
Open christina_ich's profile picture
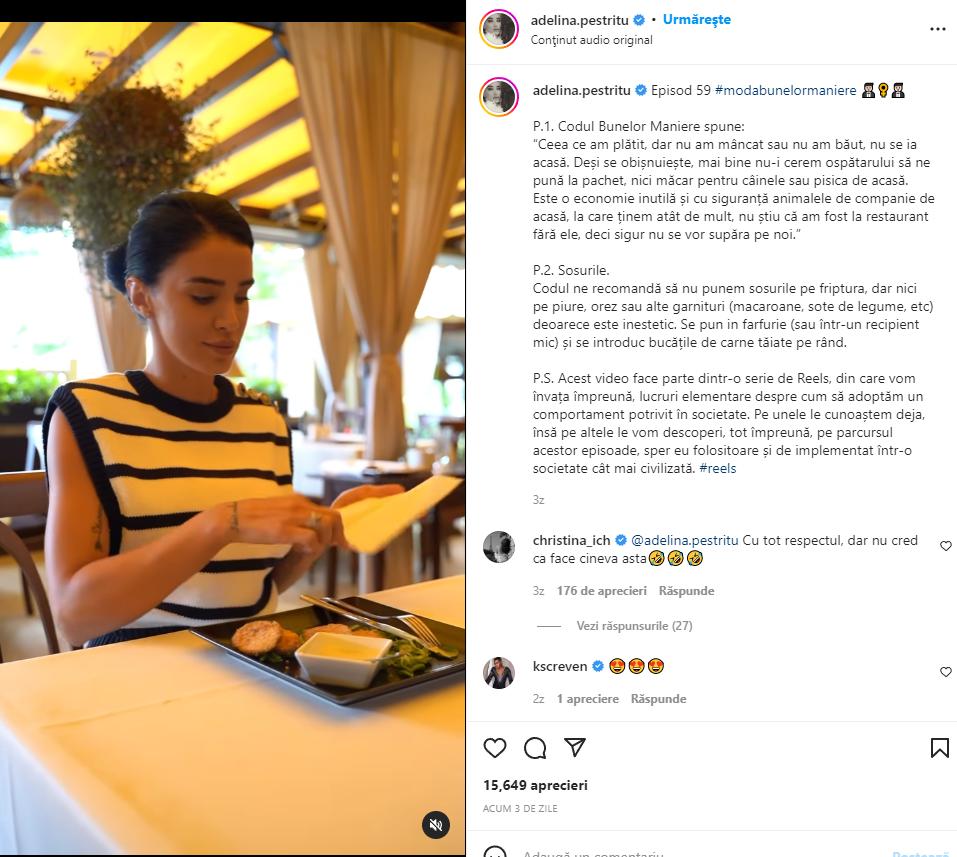point(499,546)
